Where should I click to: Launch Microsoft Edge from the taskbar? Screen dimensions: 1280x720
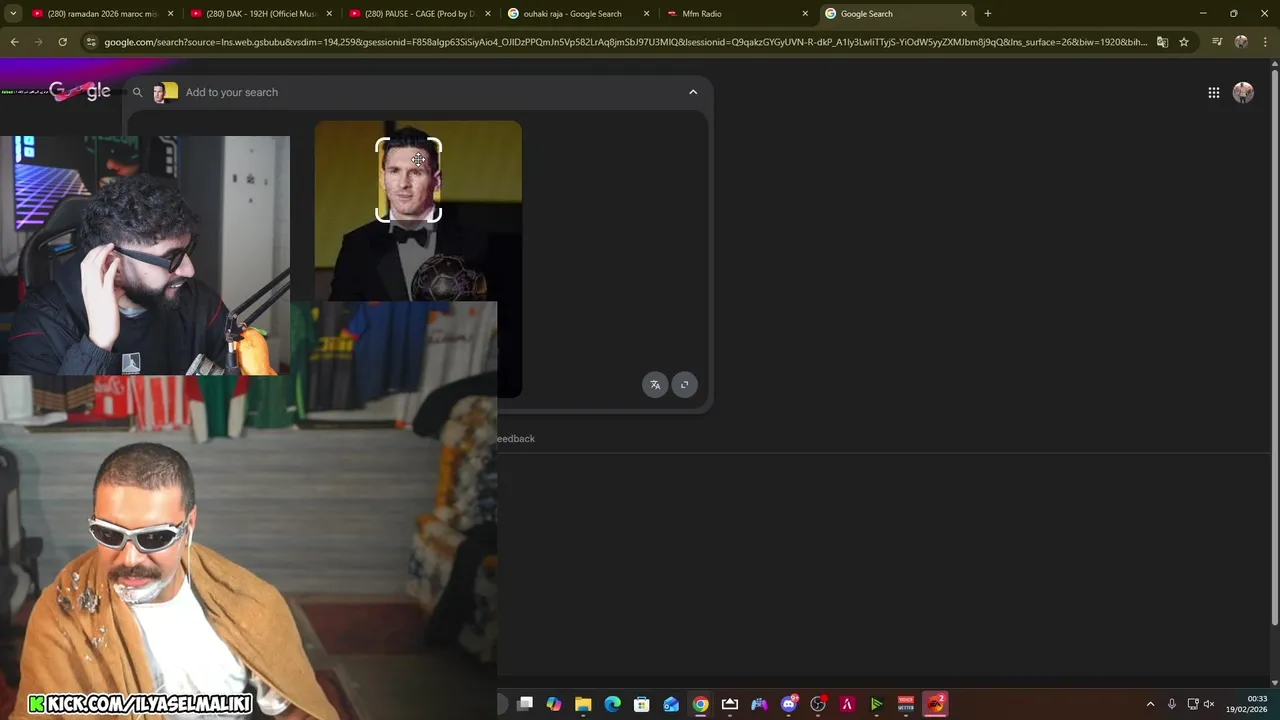click(x=612, y=704)
